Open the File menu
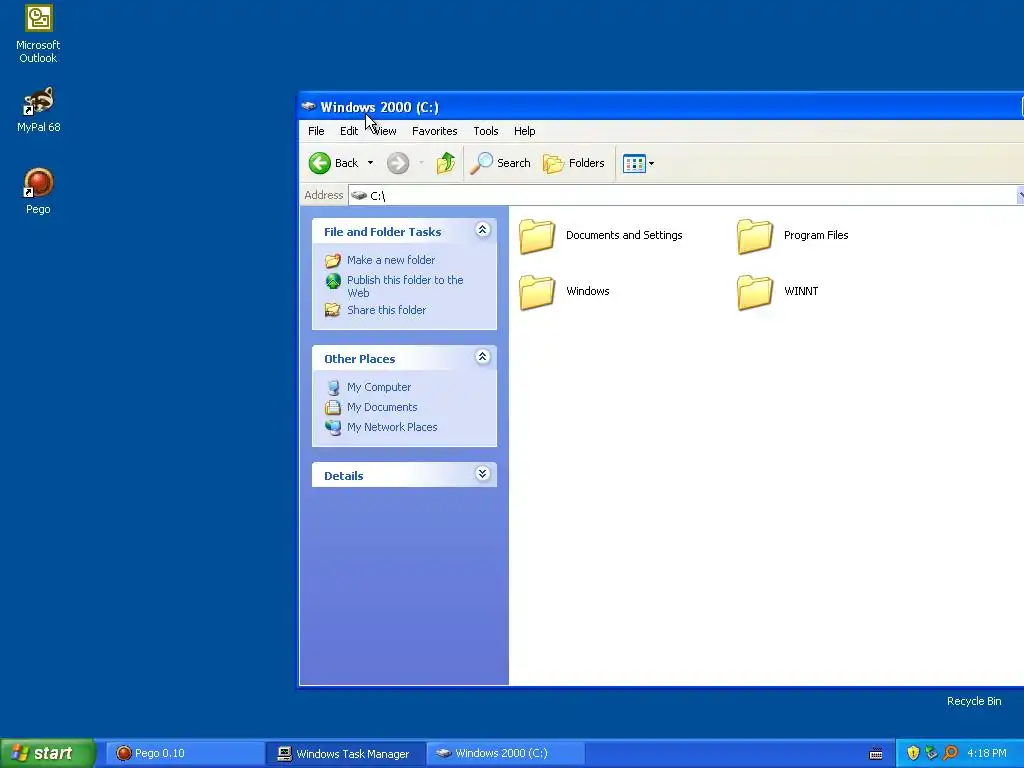 click(316, 131)
